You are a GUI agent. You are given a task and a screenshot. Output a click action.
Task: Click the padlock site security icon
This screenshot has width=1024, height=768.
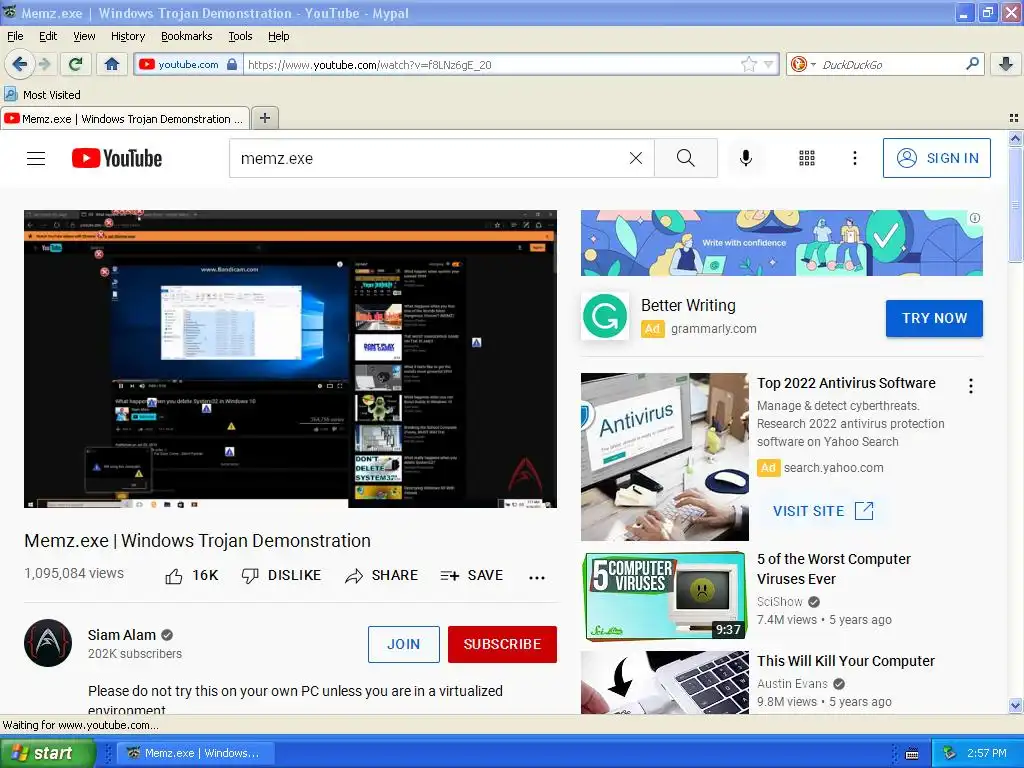coord(232,64)
